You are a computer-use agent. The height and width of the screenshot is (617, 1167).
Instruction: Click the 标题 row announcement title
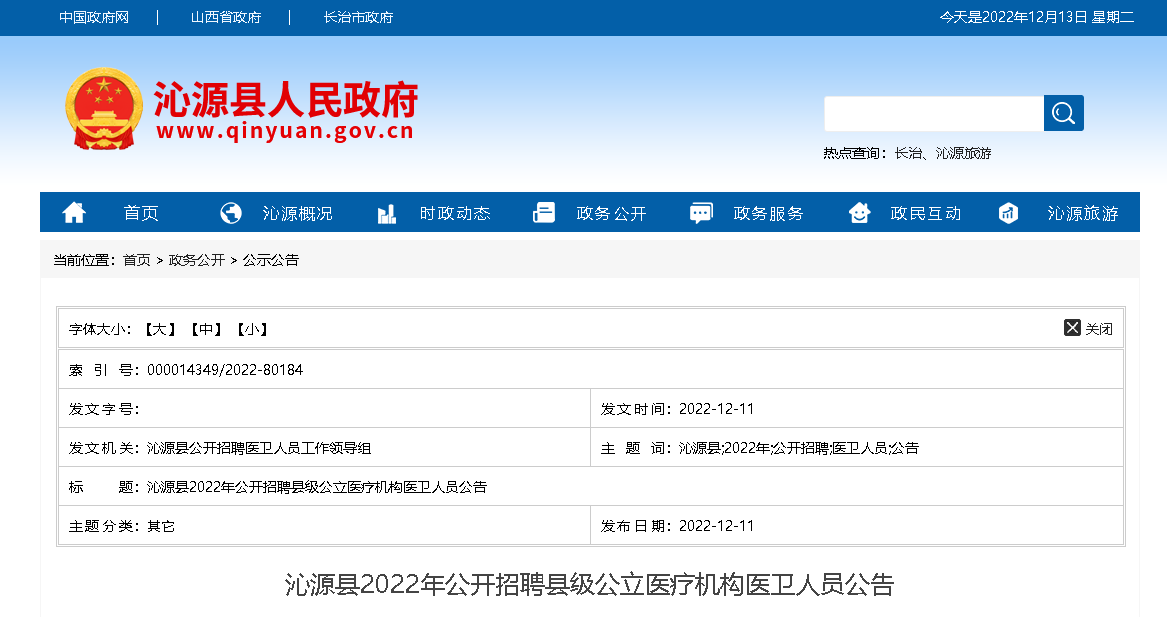[317, 487]
